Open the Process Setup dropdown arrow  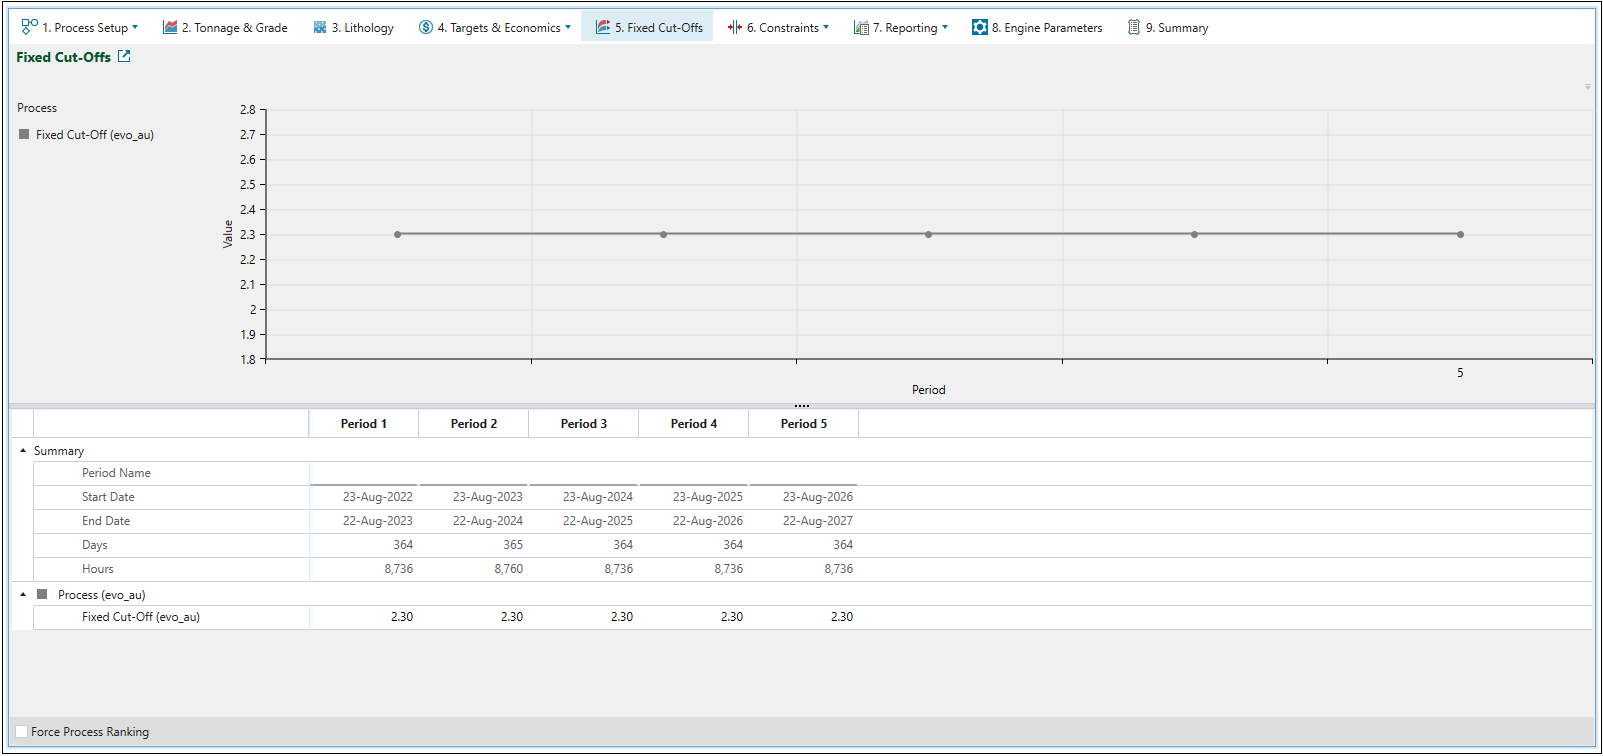pos(135,27)
